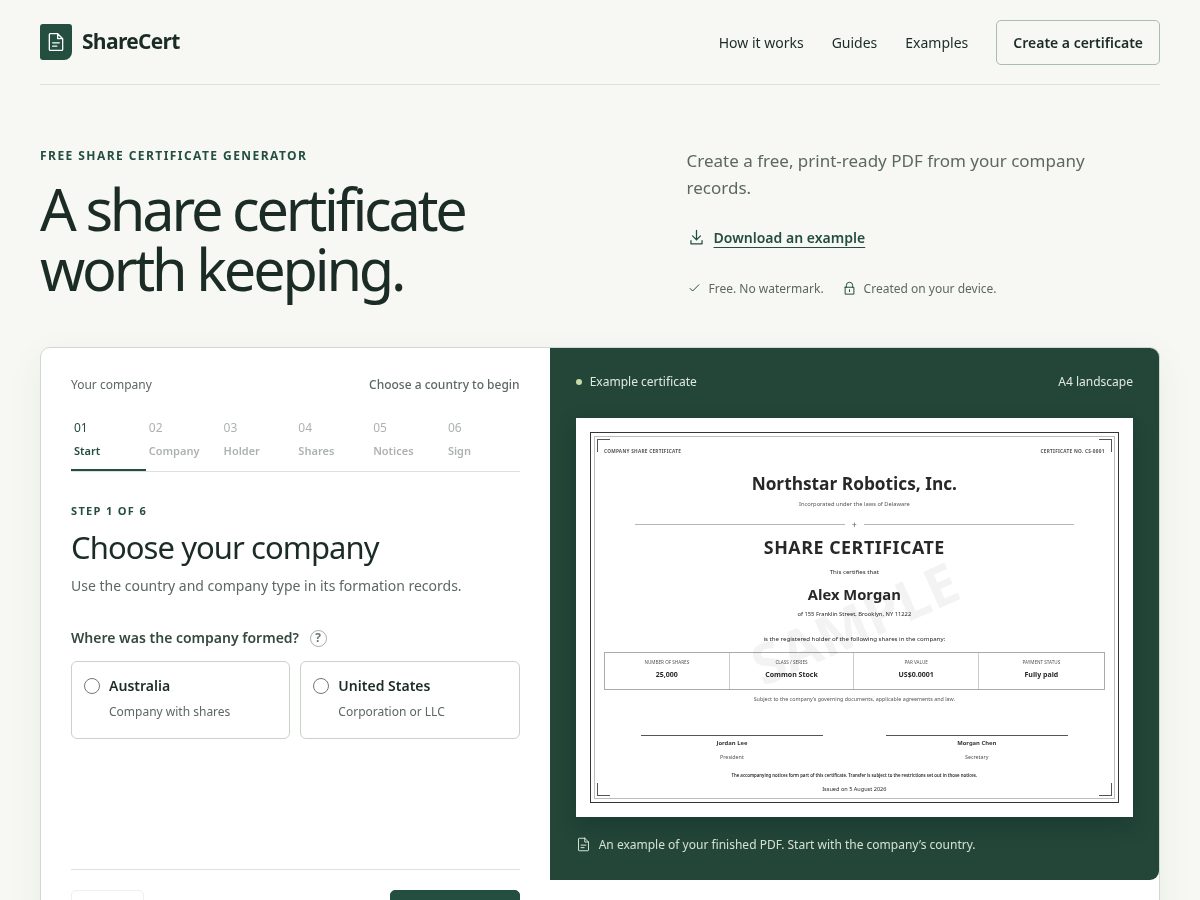Click the 'Choose a country to begin' text
Viewport: 1200px width, 900px height.
tap(444, 384)
